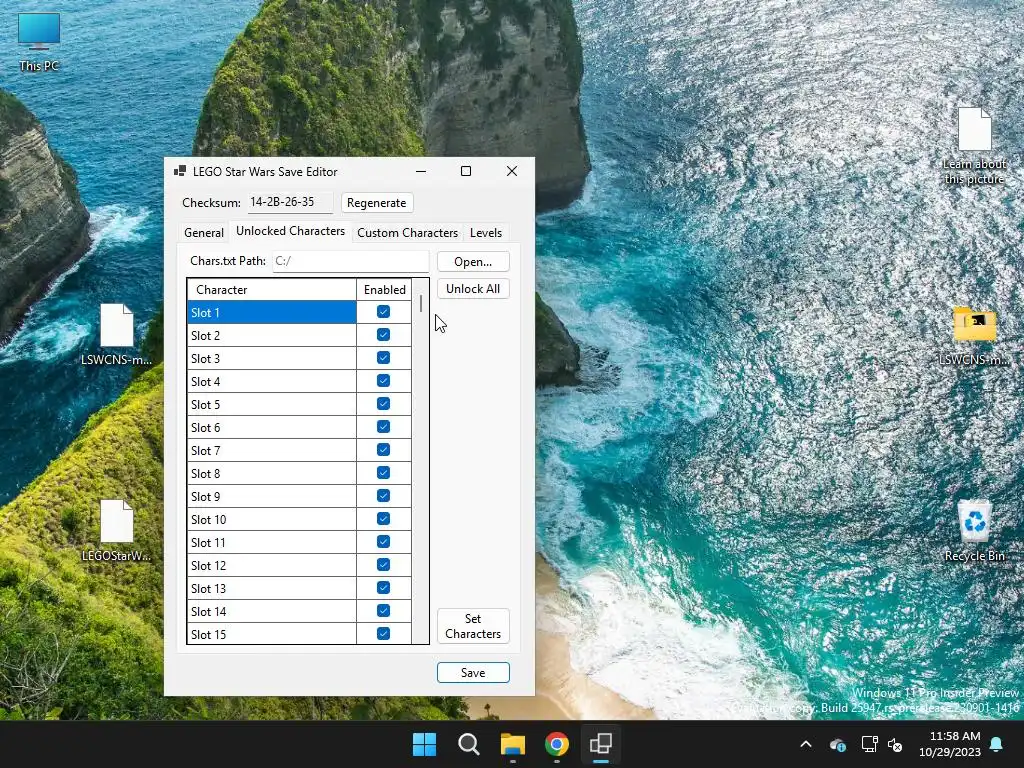Image resolution: width=1024 pixels, height=768 pixels.
Task: Click the Save Editor app taskbar icon
Action: [x=600, y=744]
